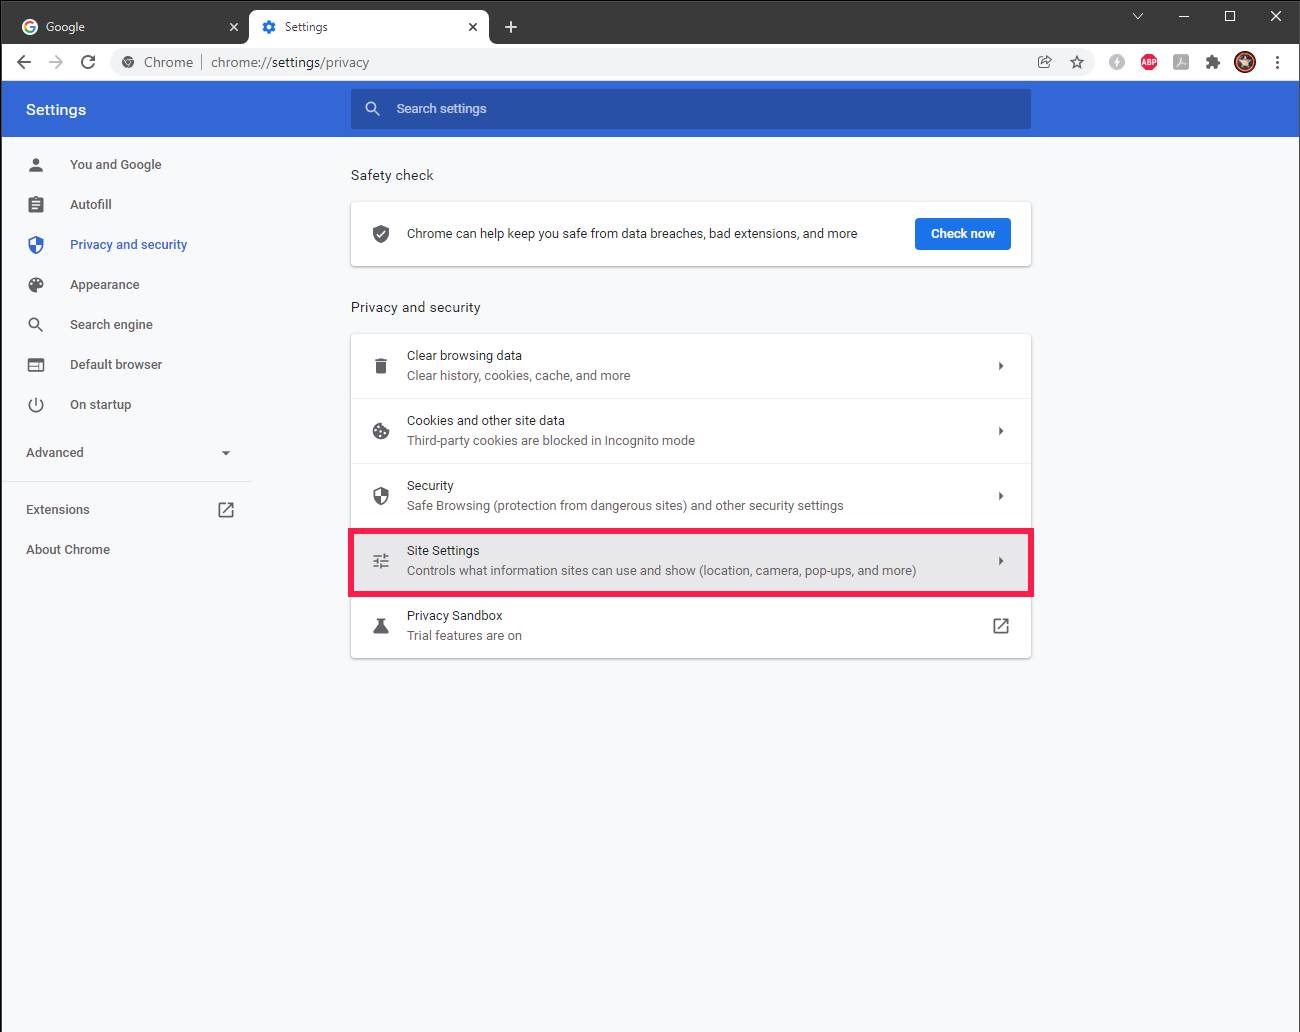Expand the Advanced settings section
The width and height of the screenshot is (1300, 1032).
coord(128,453)
